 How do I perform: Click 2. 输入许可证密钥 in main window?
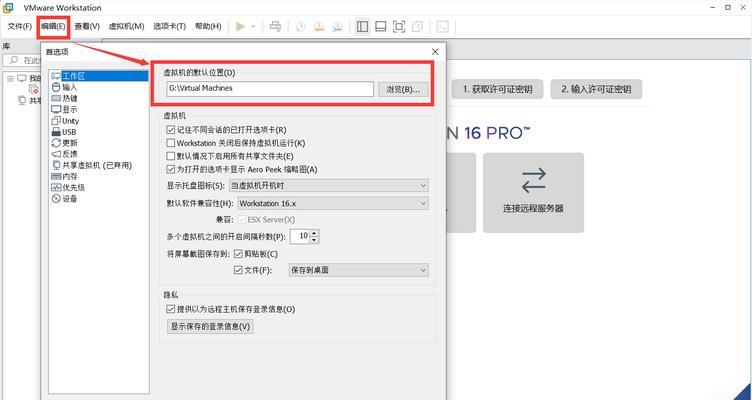click(x=596, y=89)
